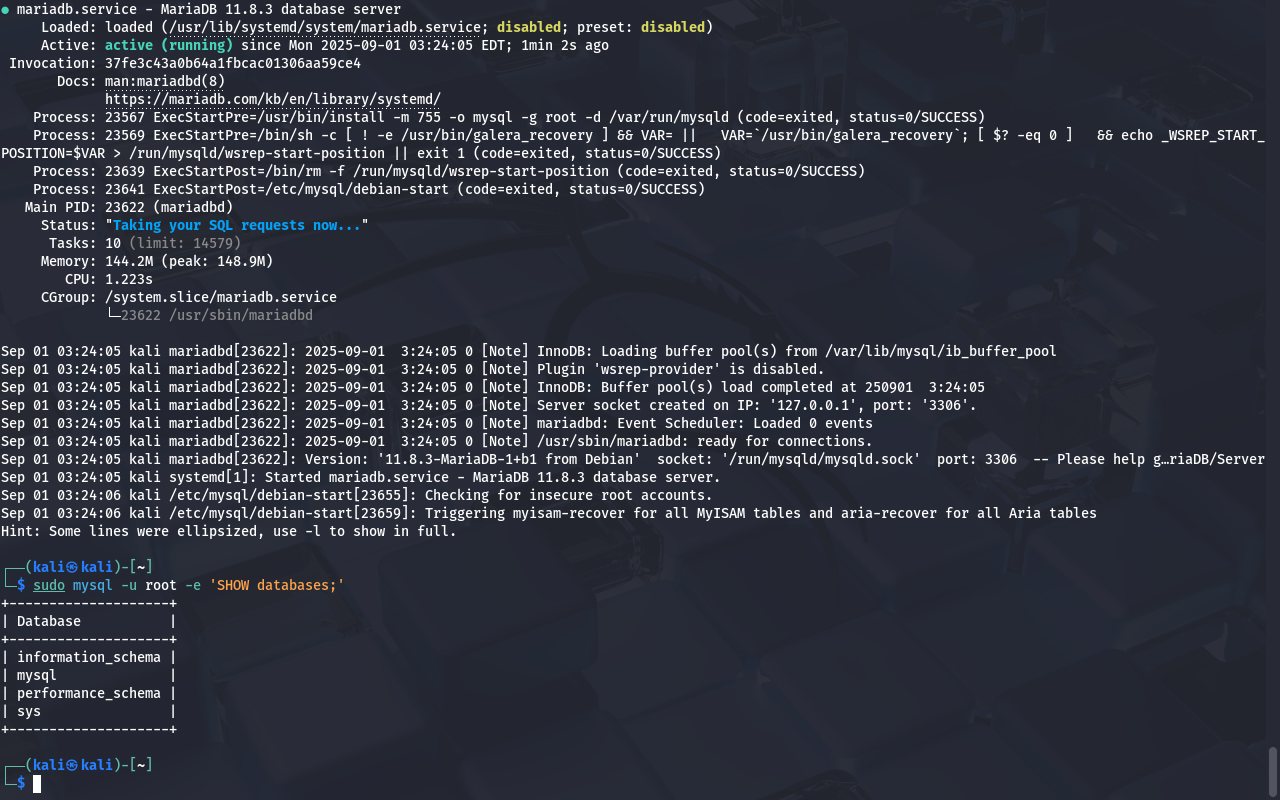
Task: Click the 'Hint: Some lines were ellipsized' line
Action: point(229,531)
